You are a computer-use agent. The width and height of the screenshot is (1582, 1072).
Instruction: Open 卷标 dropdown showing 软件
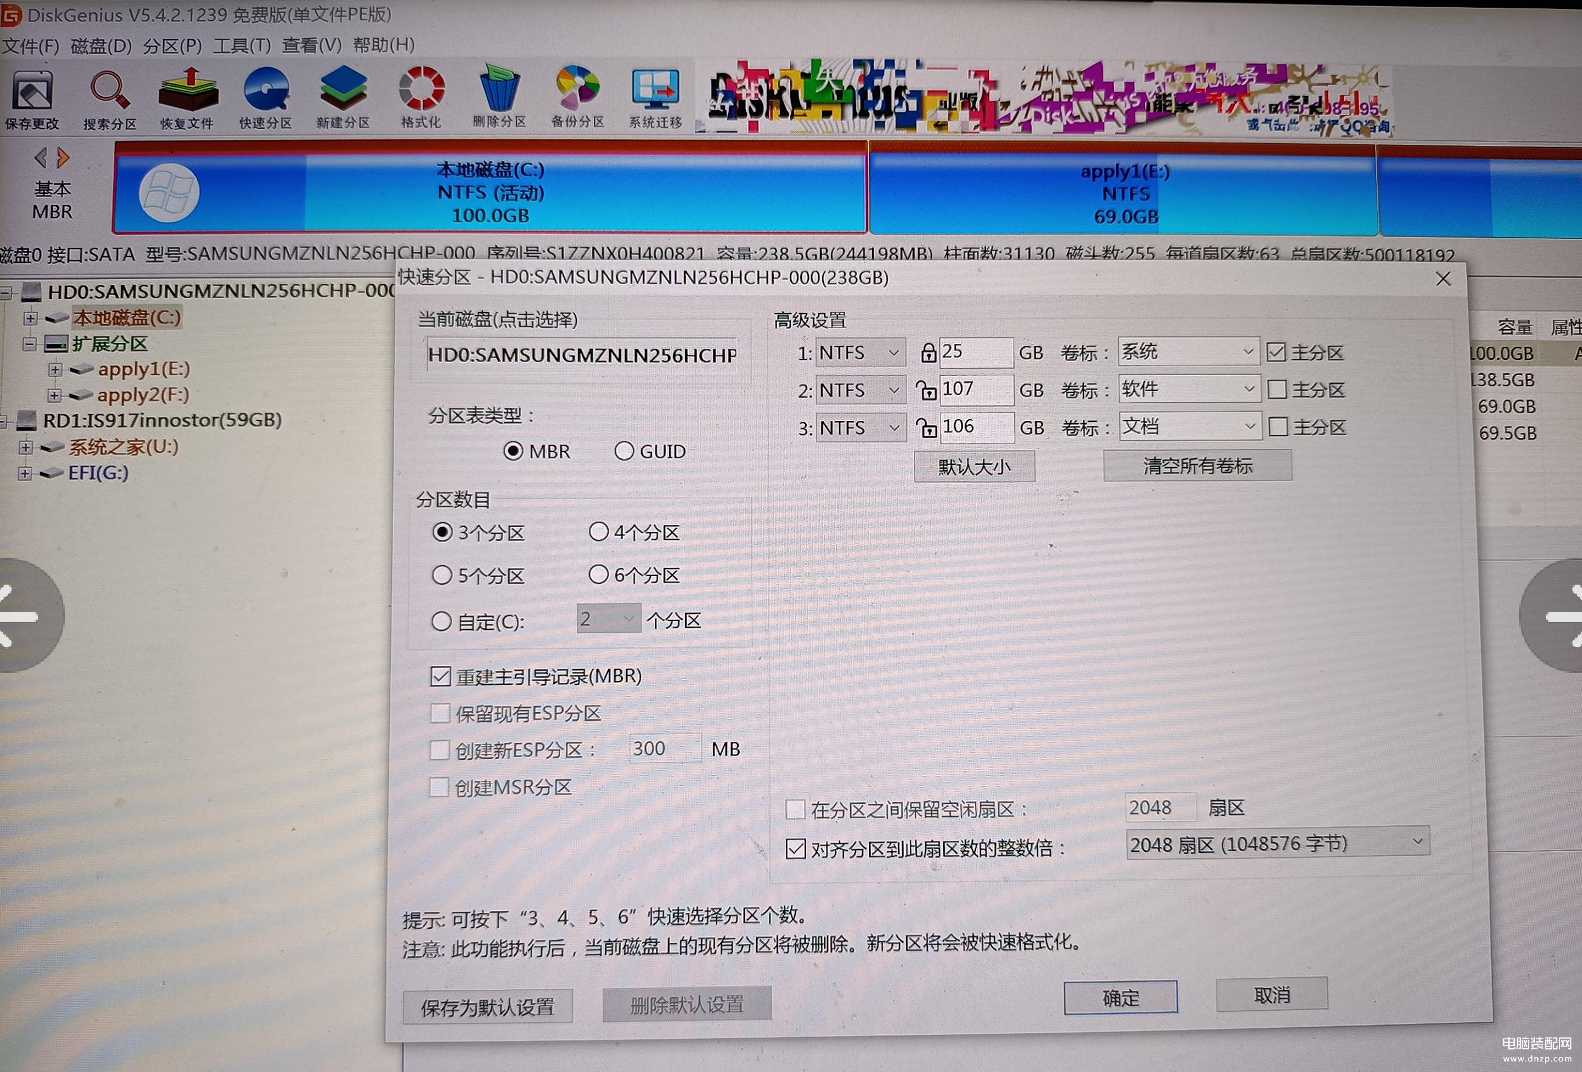tap(1188, 389)
